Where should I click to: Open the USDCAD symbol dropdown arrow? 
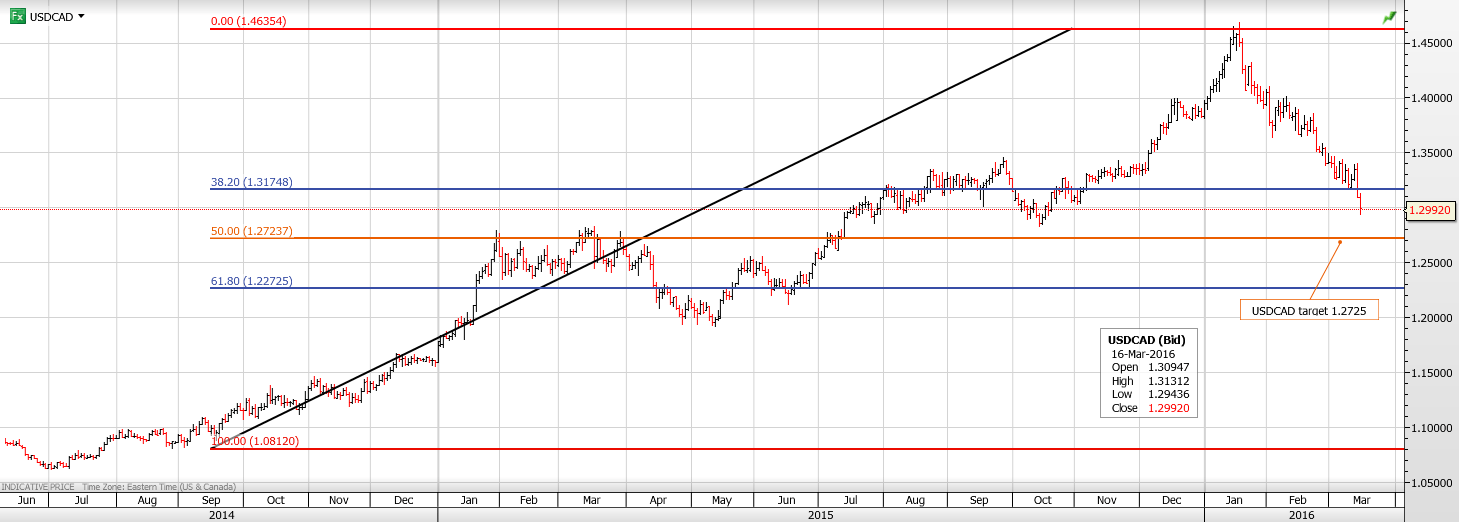coord(81,16)
